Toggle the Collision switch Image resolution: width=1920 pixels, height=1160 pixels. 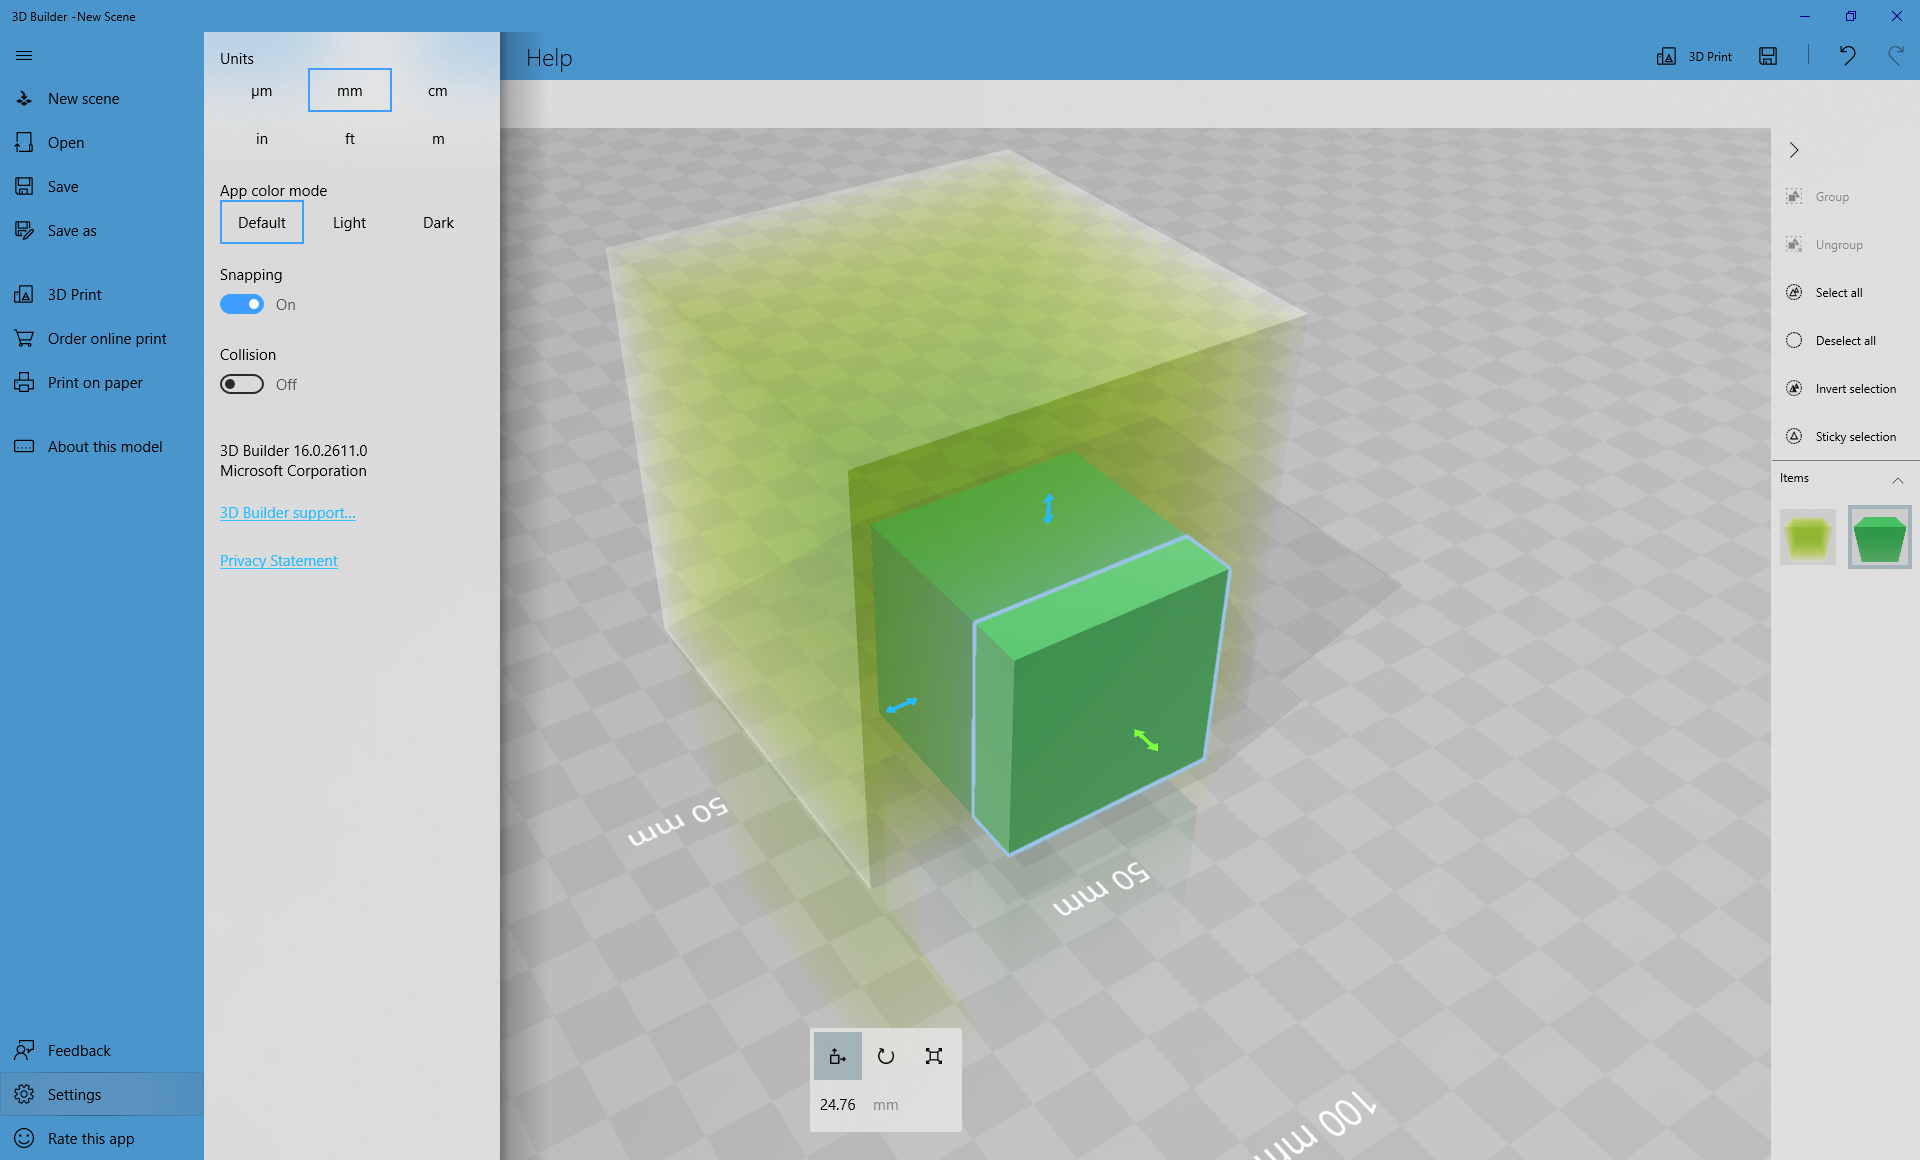tap(242, 384)
